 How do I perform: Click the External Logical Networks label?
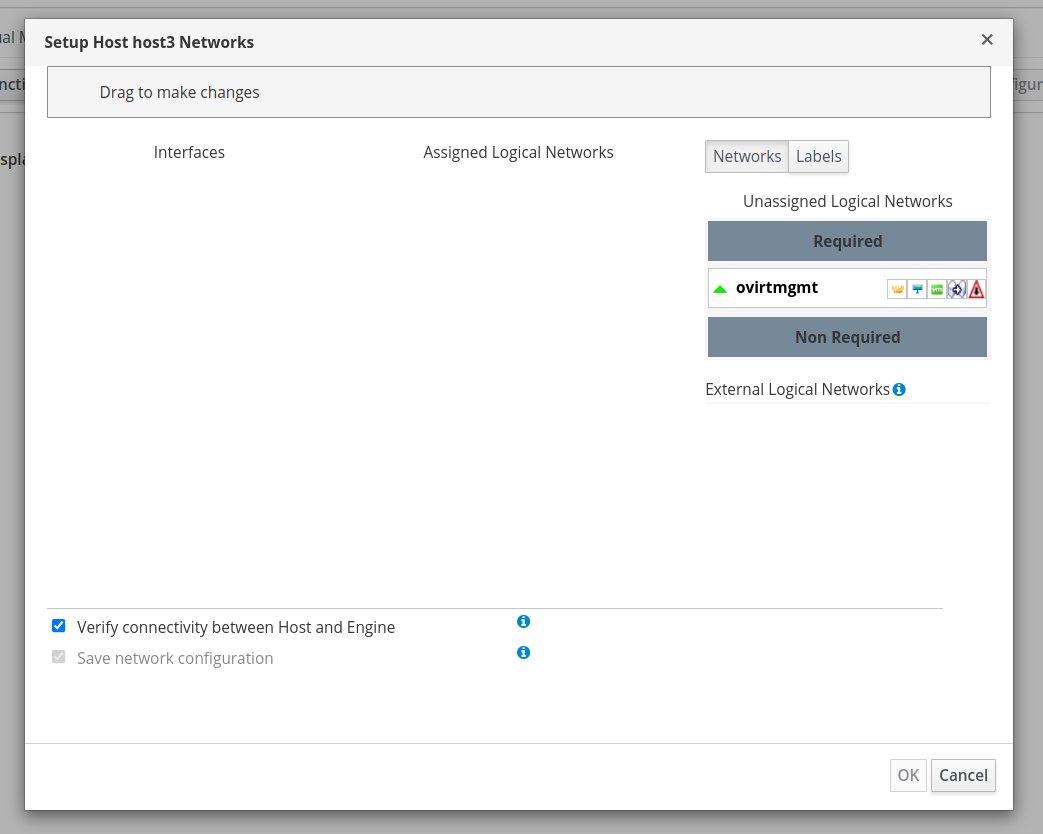[797, 389]
